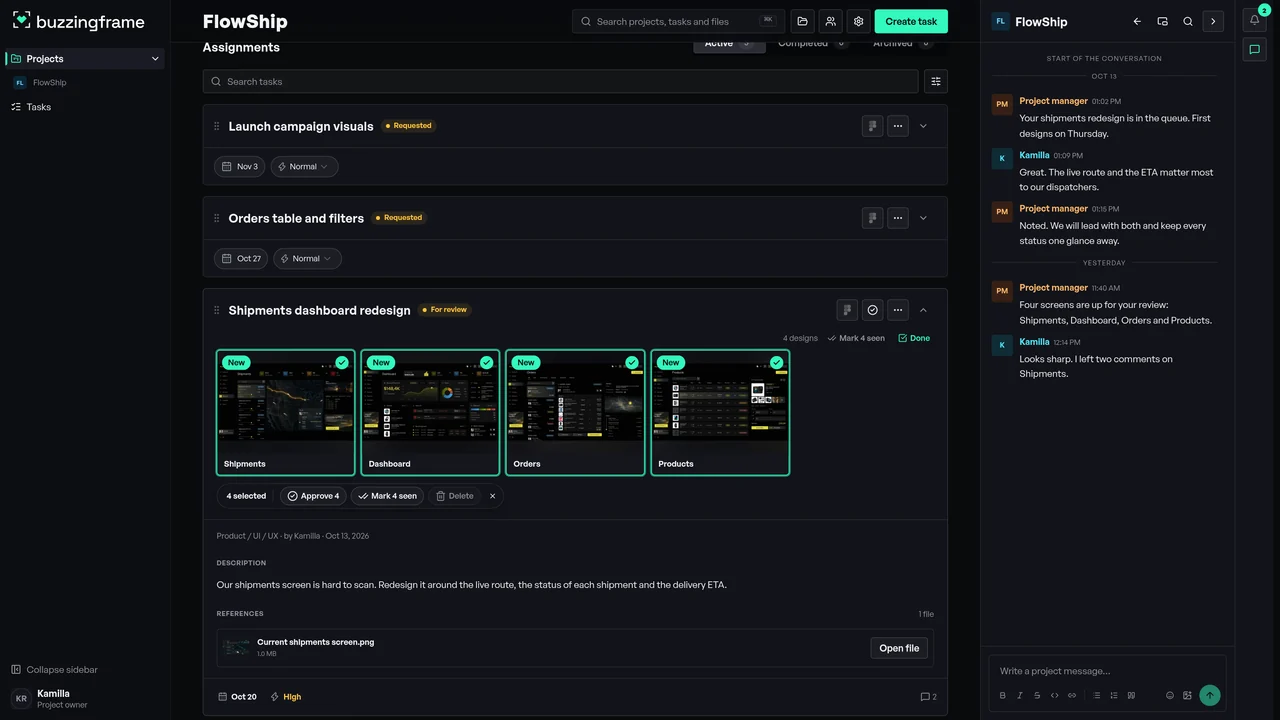Open Tasks in the sidebar
The height and width of the screenshot is (720, 1280).
click(x=39, y=107)
